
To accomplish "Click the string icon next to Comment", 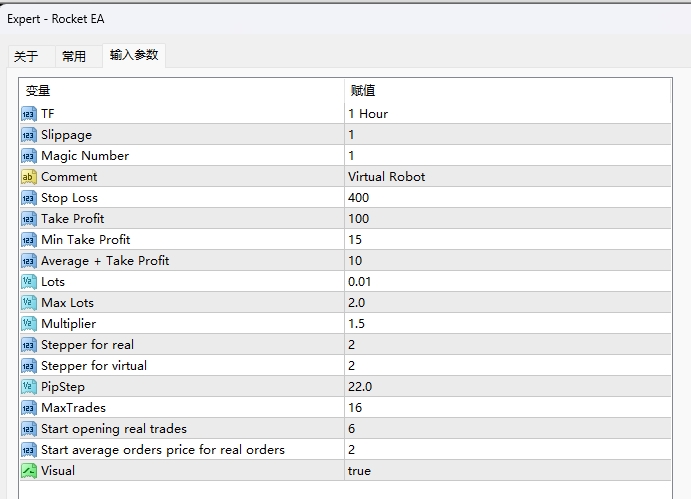I will point(28,177).
